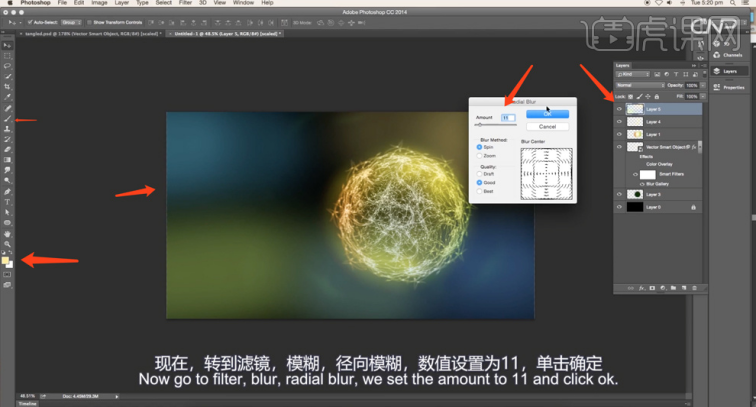Switch to tangled.psd document tab
This screenshot has width=756, height=407.
[x=91, y=34]
